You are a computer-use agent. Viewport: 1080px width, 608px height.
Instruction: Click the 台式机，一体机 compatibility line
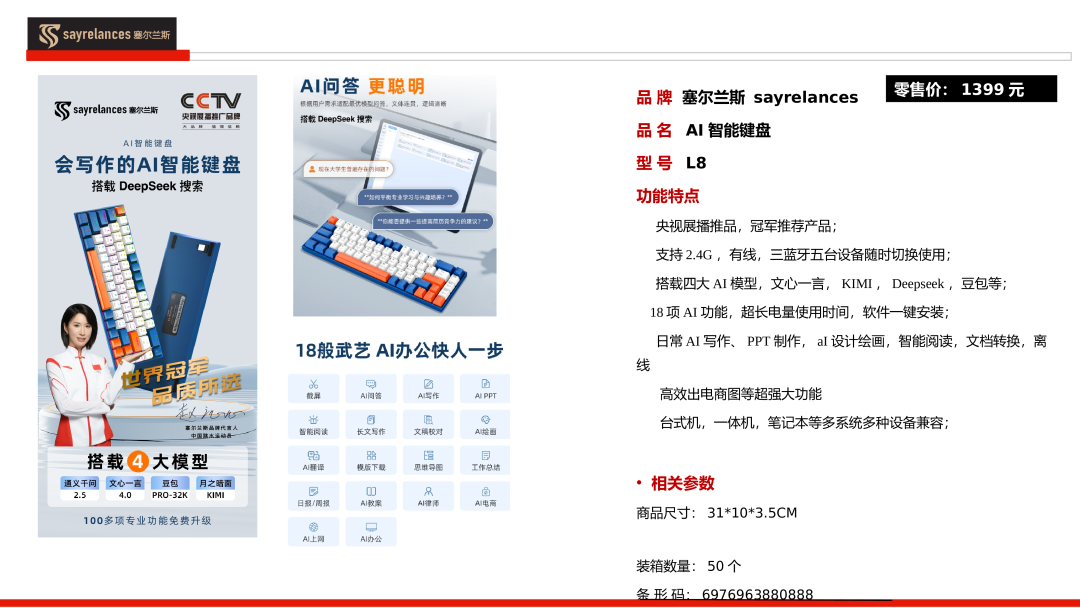(804, 423)
